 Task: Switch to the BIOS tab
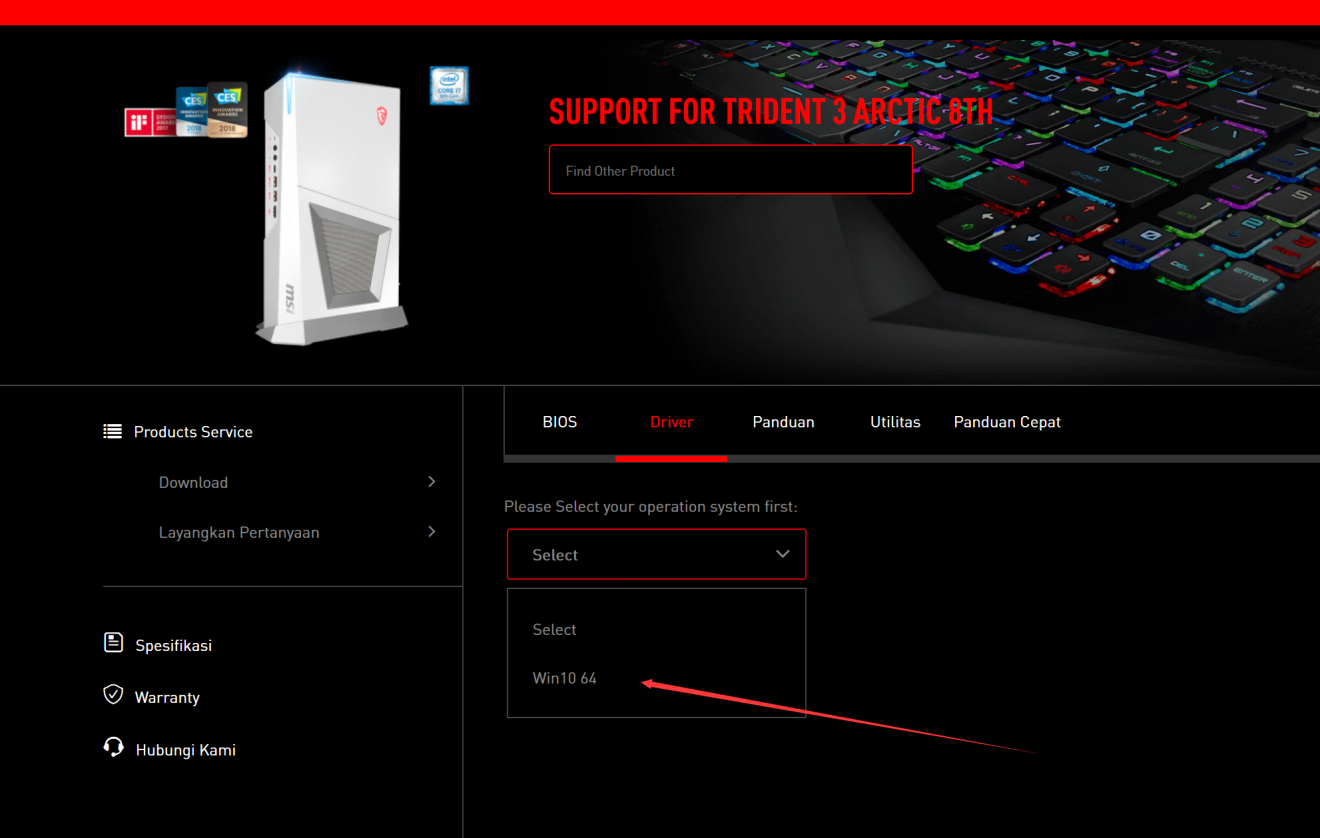point(560,422)
